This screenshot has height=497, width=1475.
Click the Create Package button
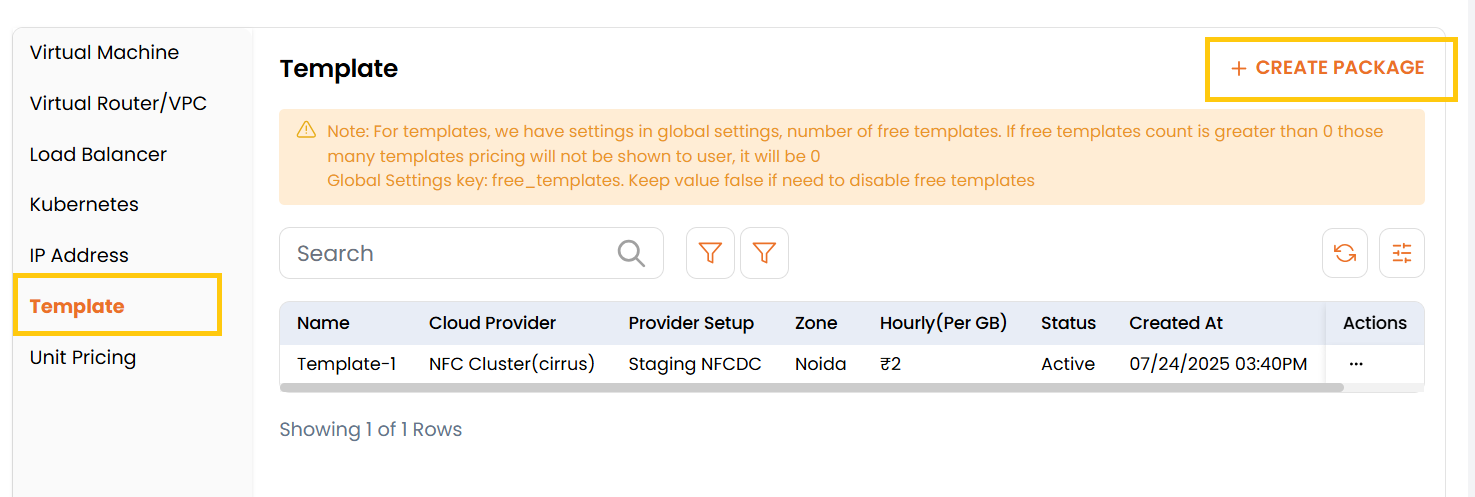point(1328,68)
